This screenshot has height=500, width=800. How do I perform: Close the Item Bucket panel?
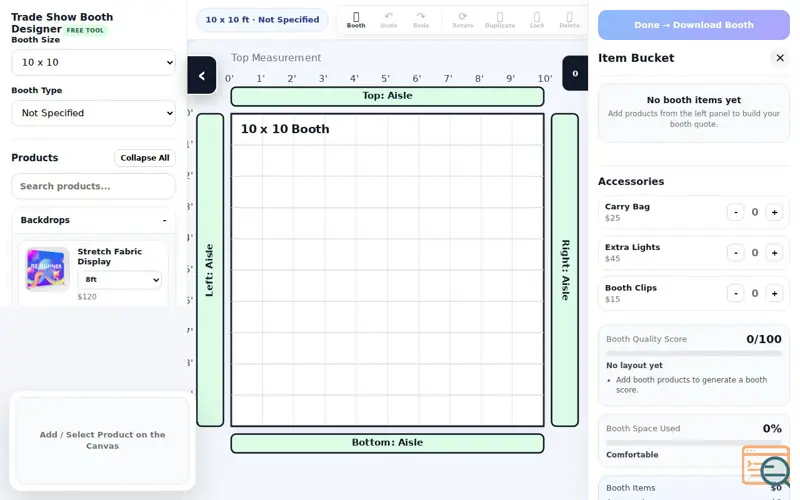(x=780, y=58)
